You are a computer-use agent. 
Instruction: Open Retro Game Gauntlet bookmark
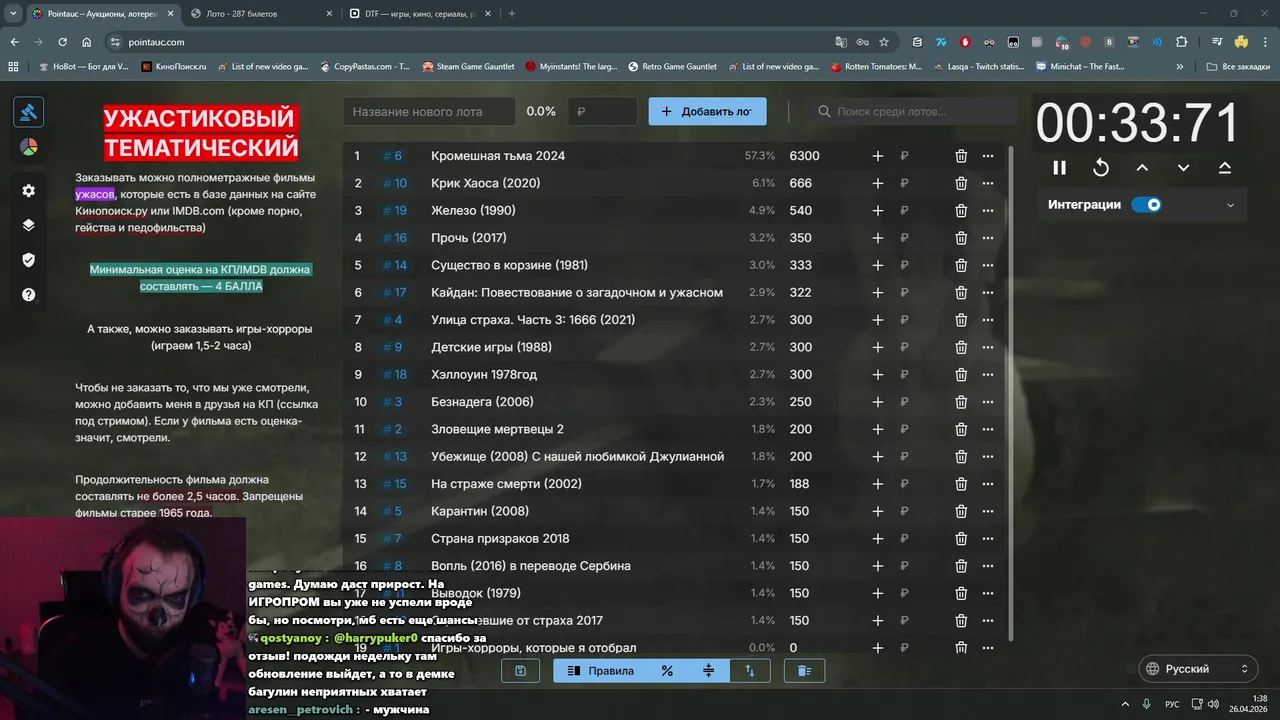(x=672, y=67)
